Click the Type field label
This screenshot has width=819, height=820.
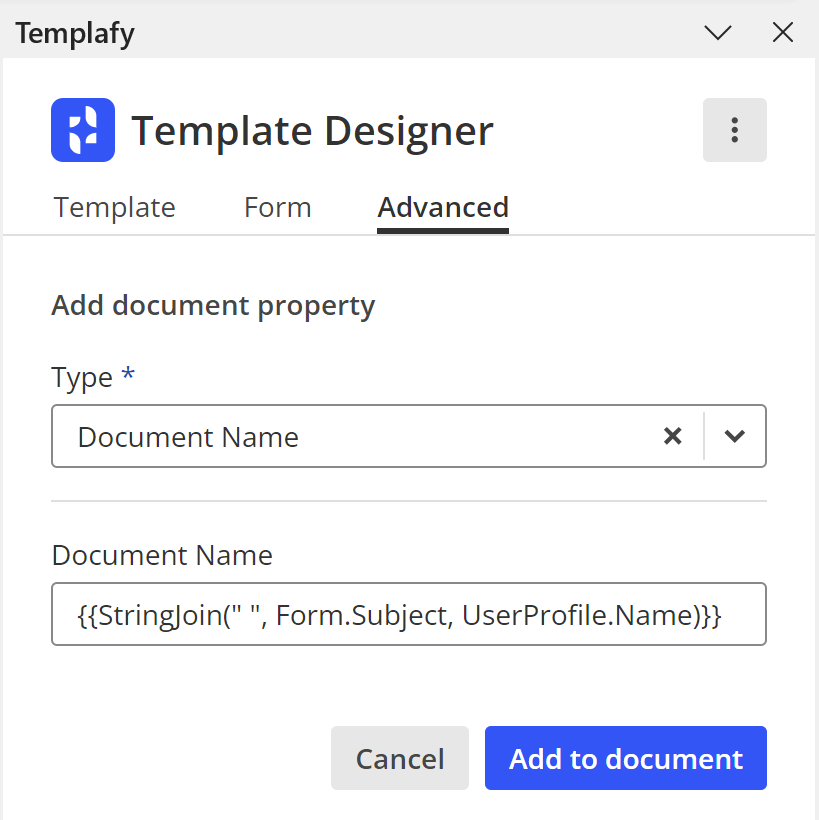[82, 378]
